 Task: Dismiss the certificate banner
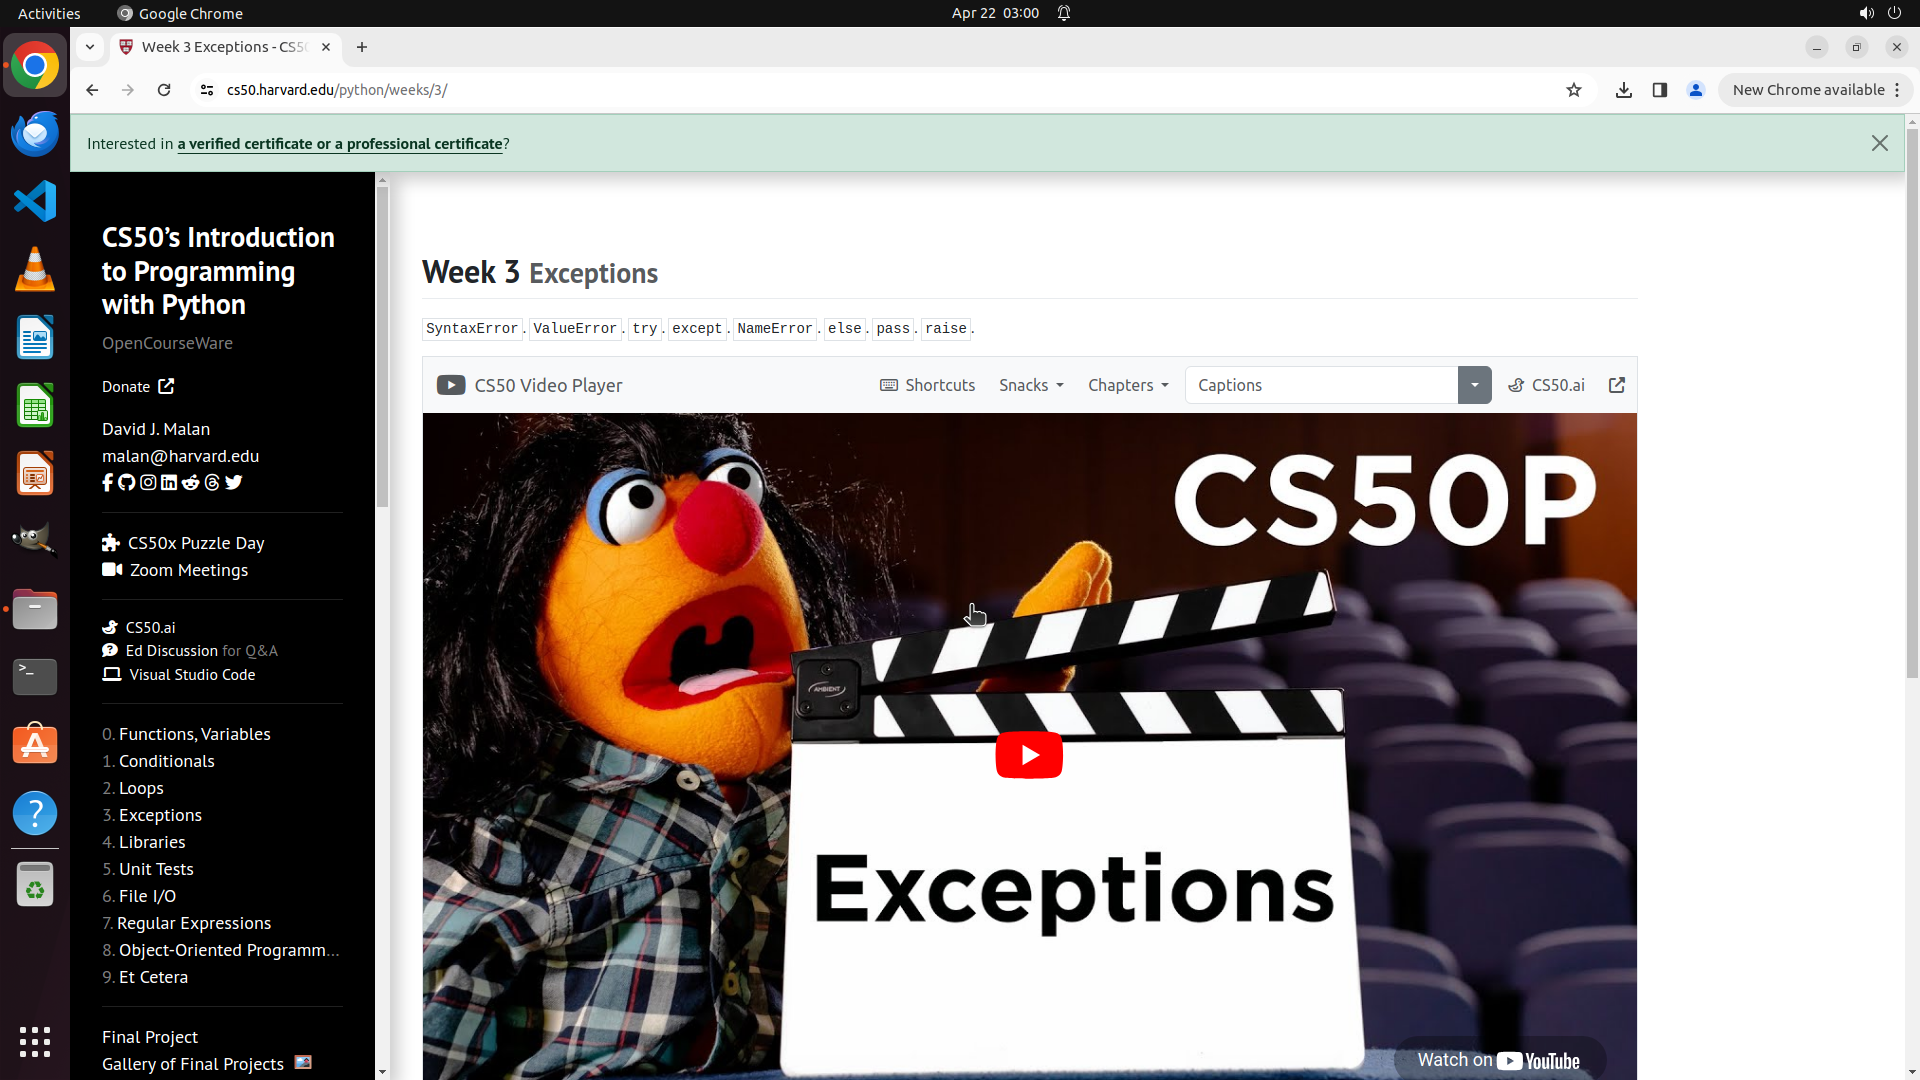[x=1879, y=144]
